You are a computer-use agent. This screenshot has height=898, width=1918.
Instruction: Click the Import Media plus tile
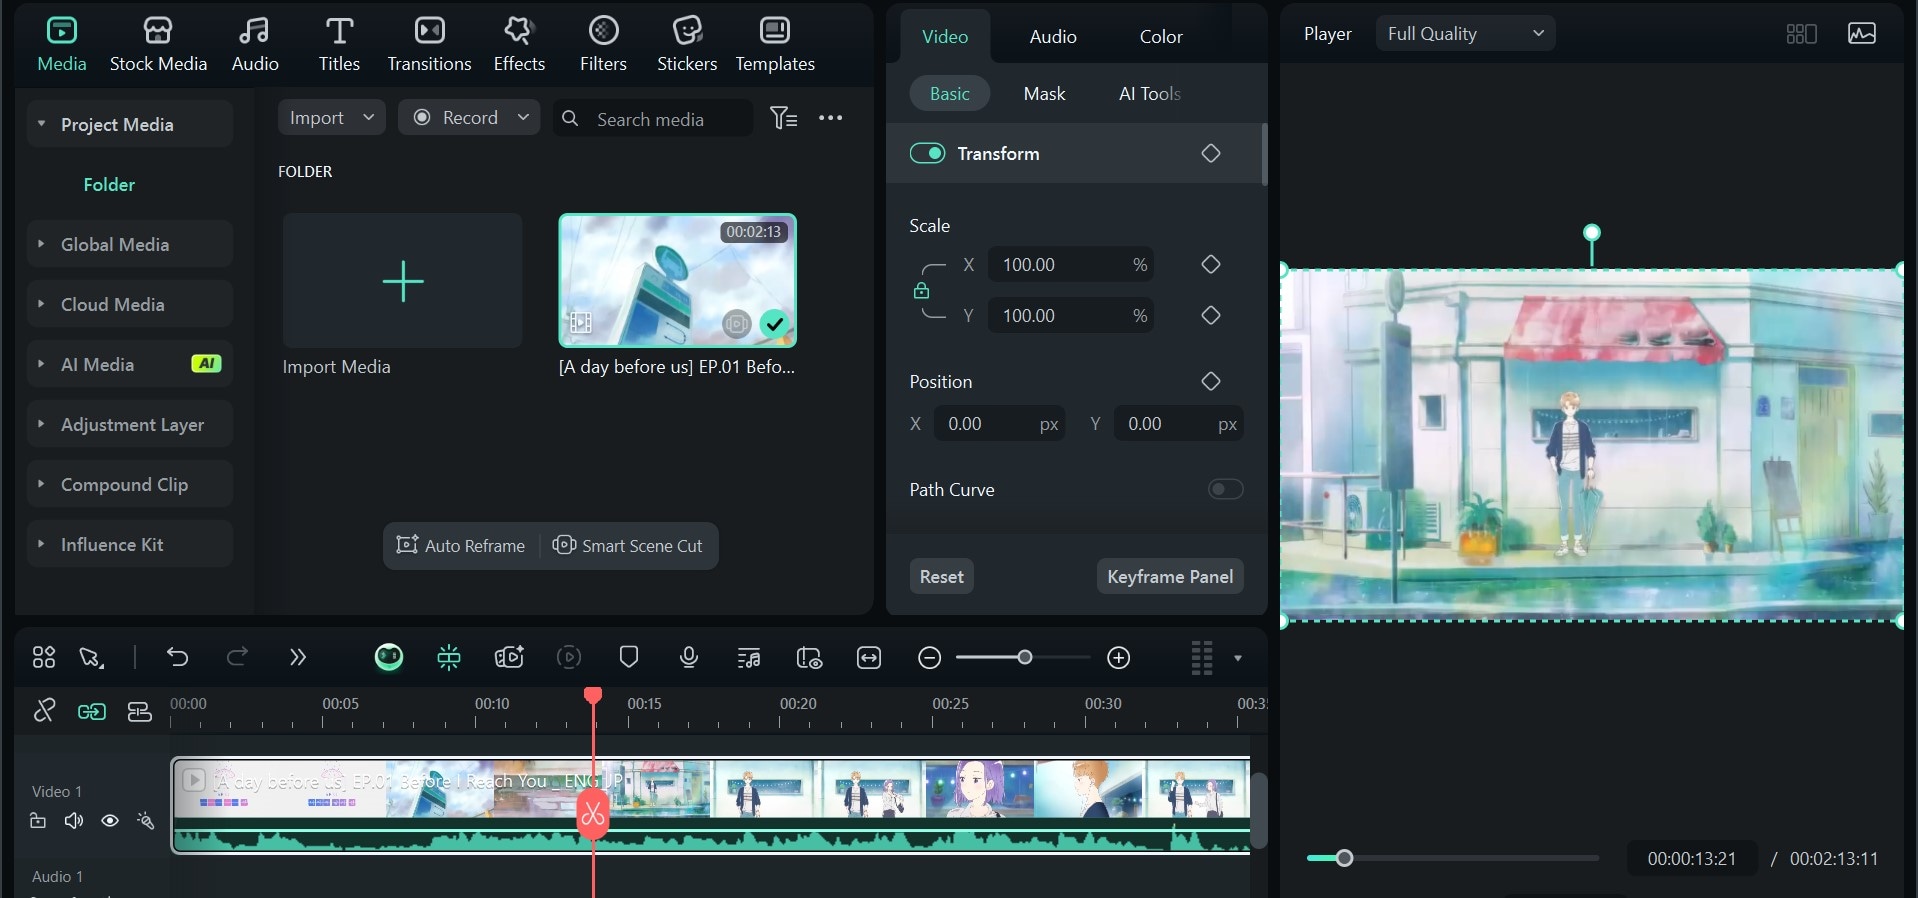402,281
